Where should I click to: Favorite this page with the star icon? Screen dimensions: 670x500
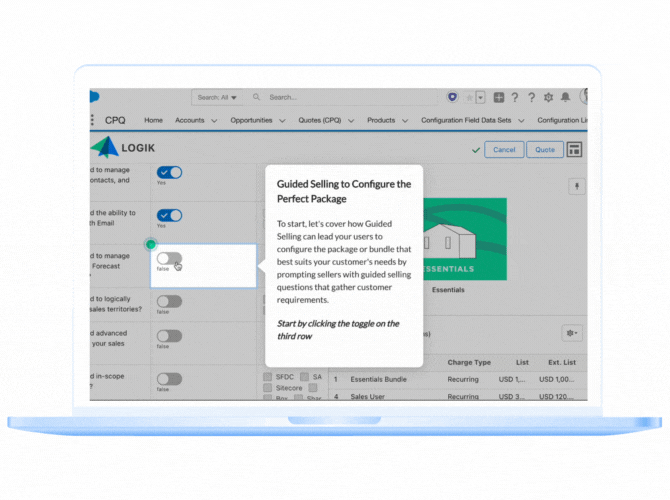pyautogui.click(x=469, y=98)
